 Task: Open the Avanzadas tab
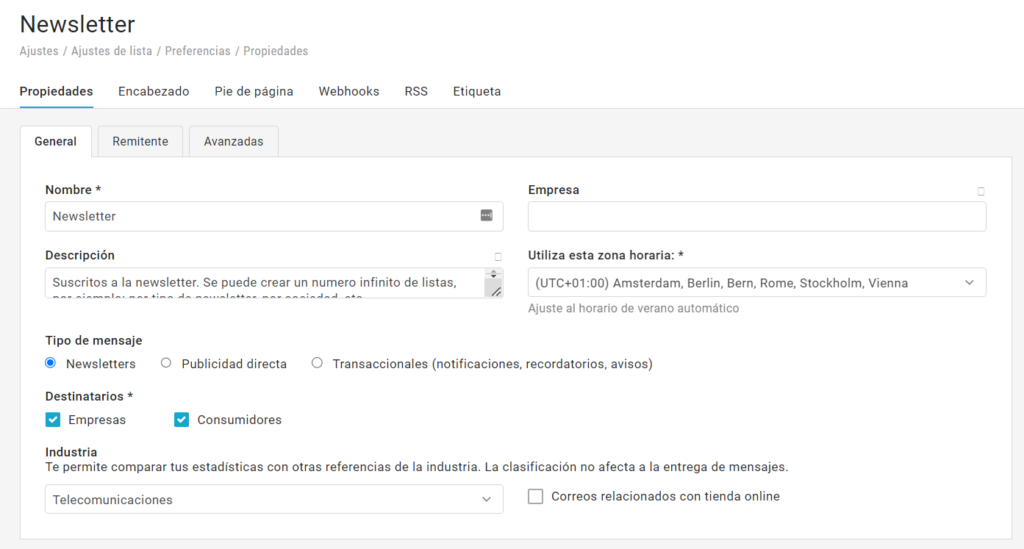click(233, 142)
